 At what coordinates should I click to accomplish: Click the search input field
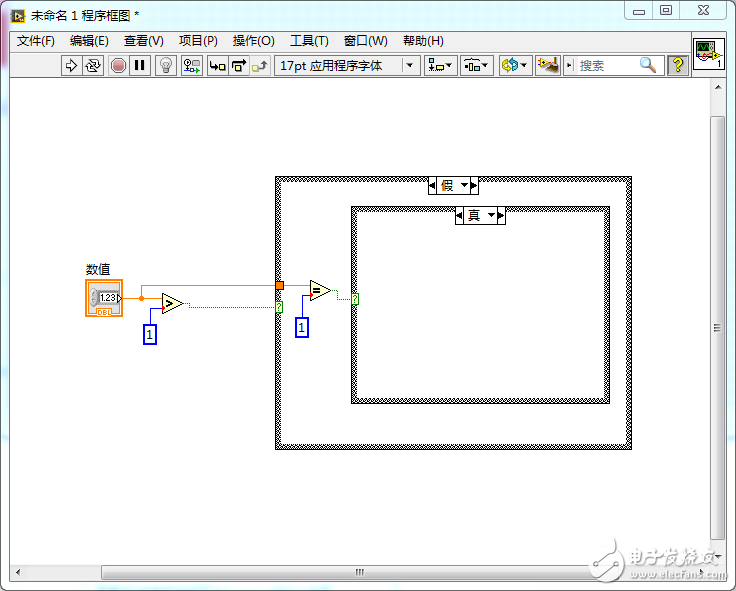pos(608,65)
